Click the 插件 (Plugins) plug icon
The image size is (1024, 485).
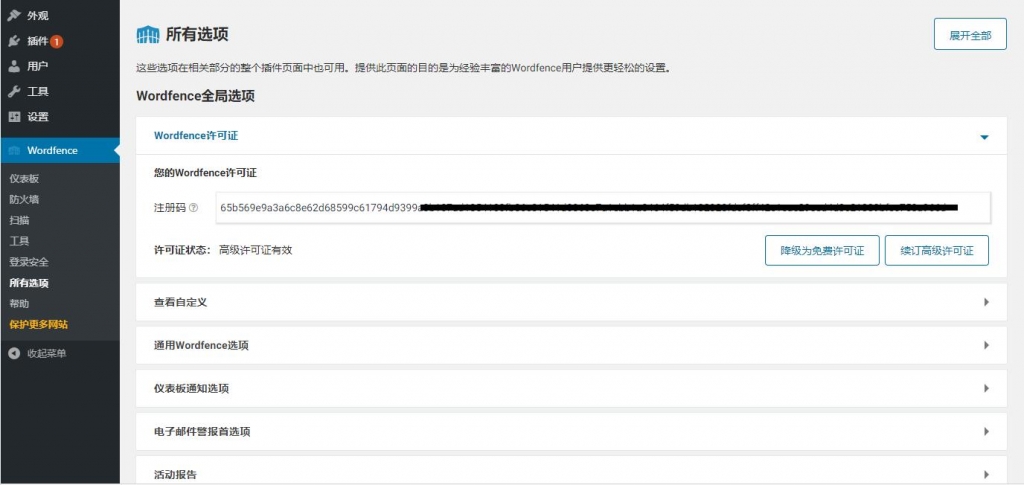tap(14, 41)
